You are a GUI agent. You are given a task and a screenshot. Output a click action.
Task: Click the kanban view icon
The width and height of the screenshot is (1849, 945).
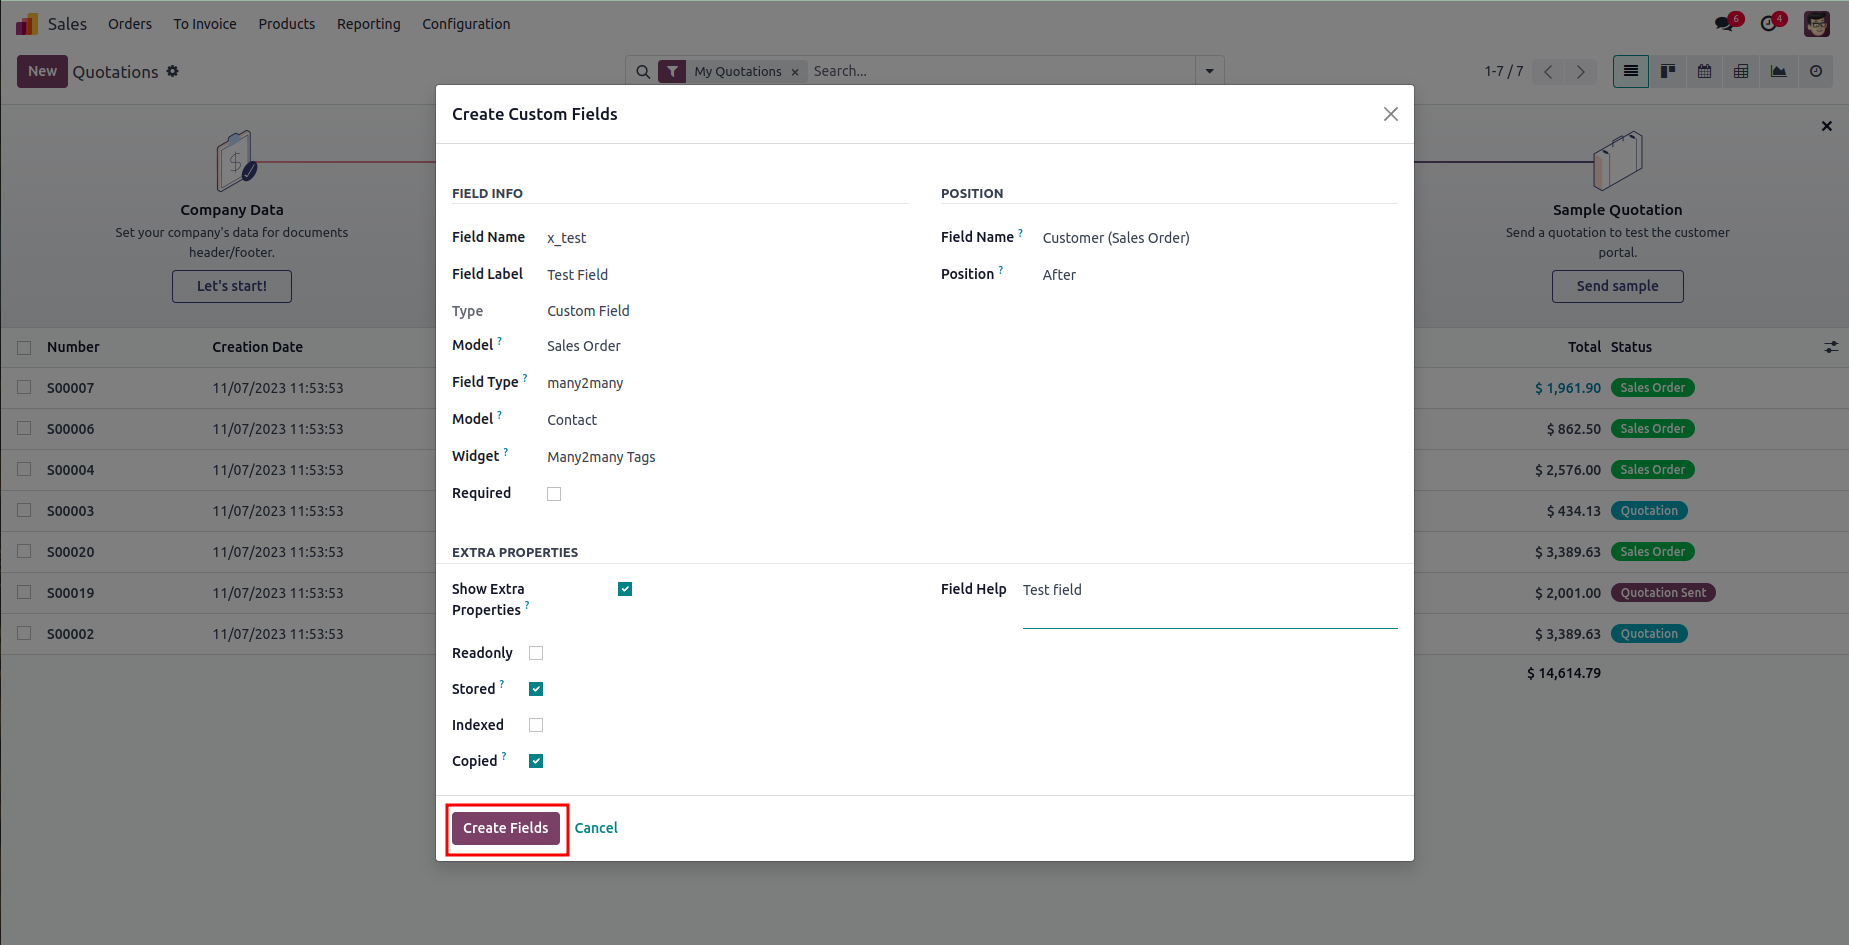click(1668, 71)
